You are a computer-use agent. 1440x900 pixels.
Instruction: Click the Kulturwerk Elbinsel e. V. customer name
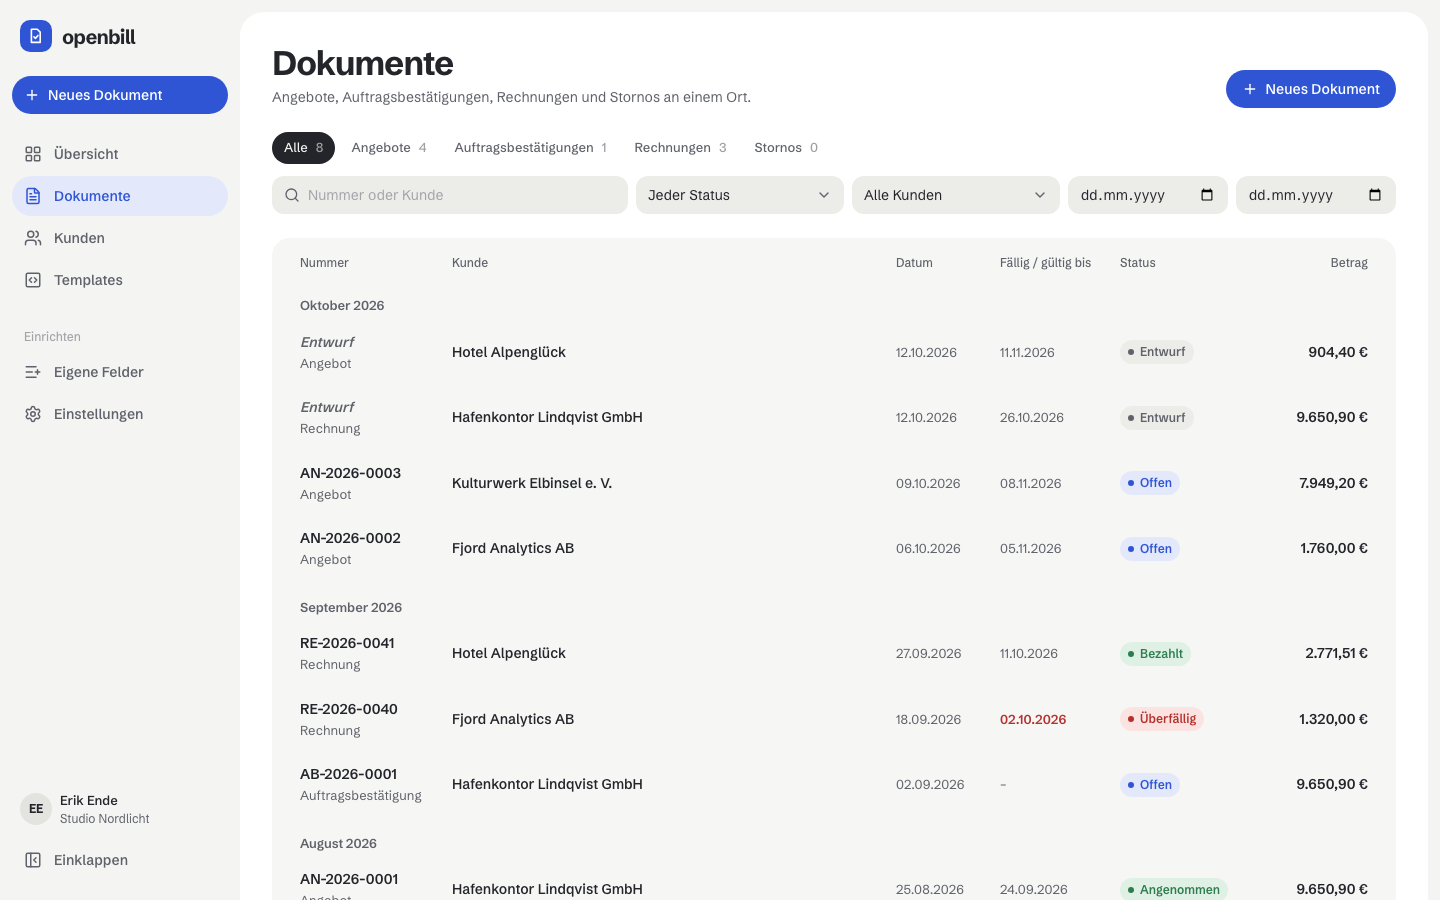click(532, 483)
